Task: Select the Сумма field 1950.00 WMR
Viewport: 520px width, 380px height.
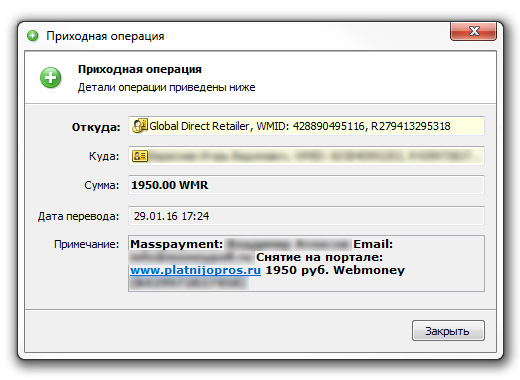Action: 306,185
